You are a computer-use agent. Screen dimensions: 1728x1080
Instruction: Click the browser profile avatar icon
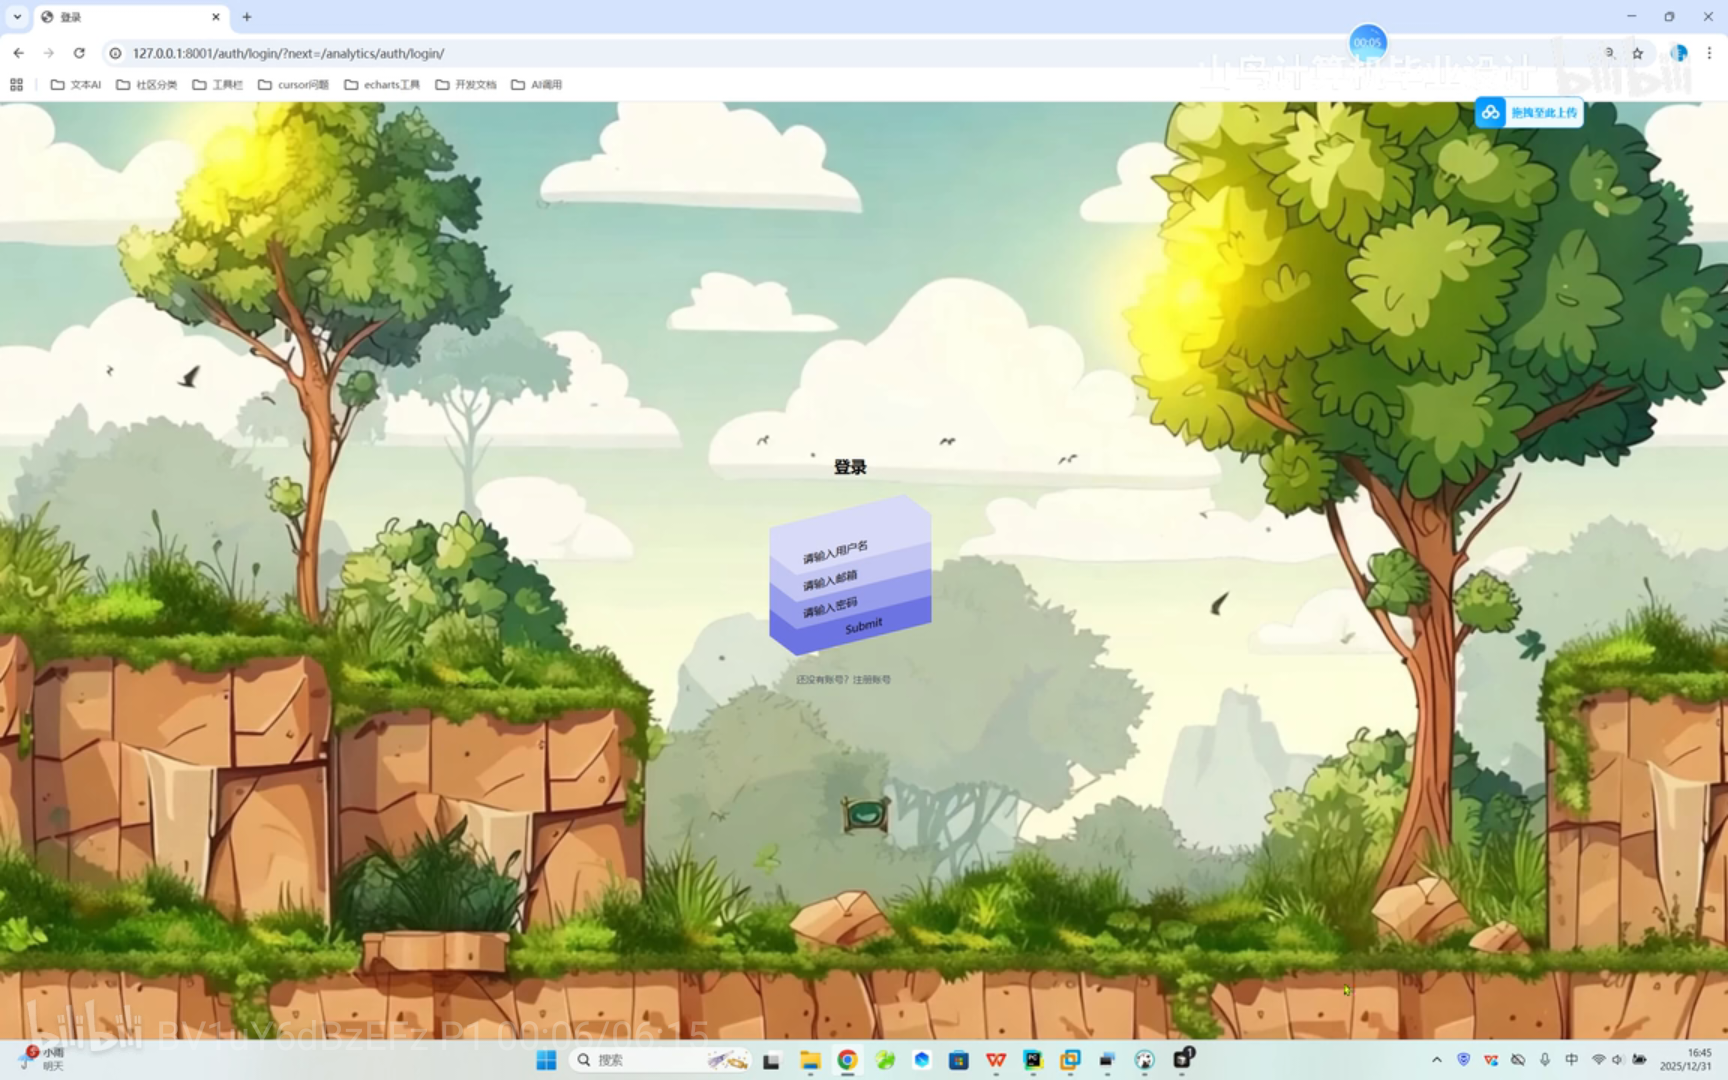(x=1679, y=53)
